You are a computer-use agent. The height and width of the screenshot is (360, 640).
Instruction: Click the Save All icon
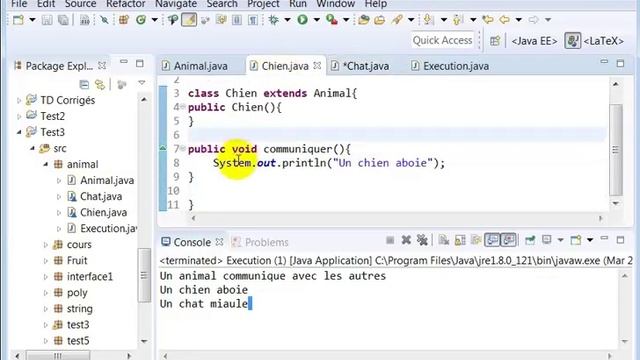pos(63,20)
